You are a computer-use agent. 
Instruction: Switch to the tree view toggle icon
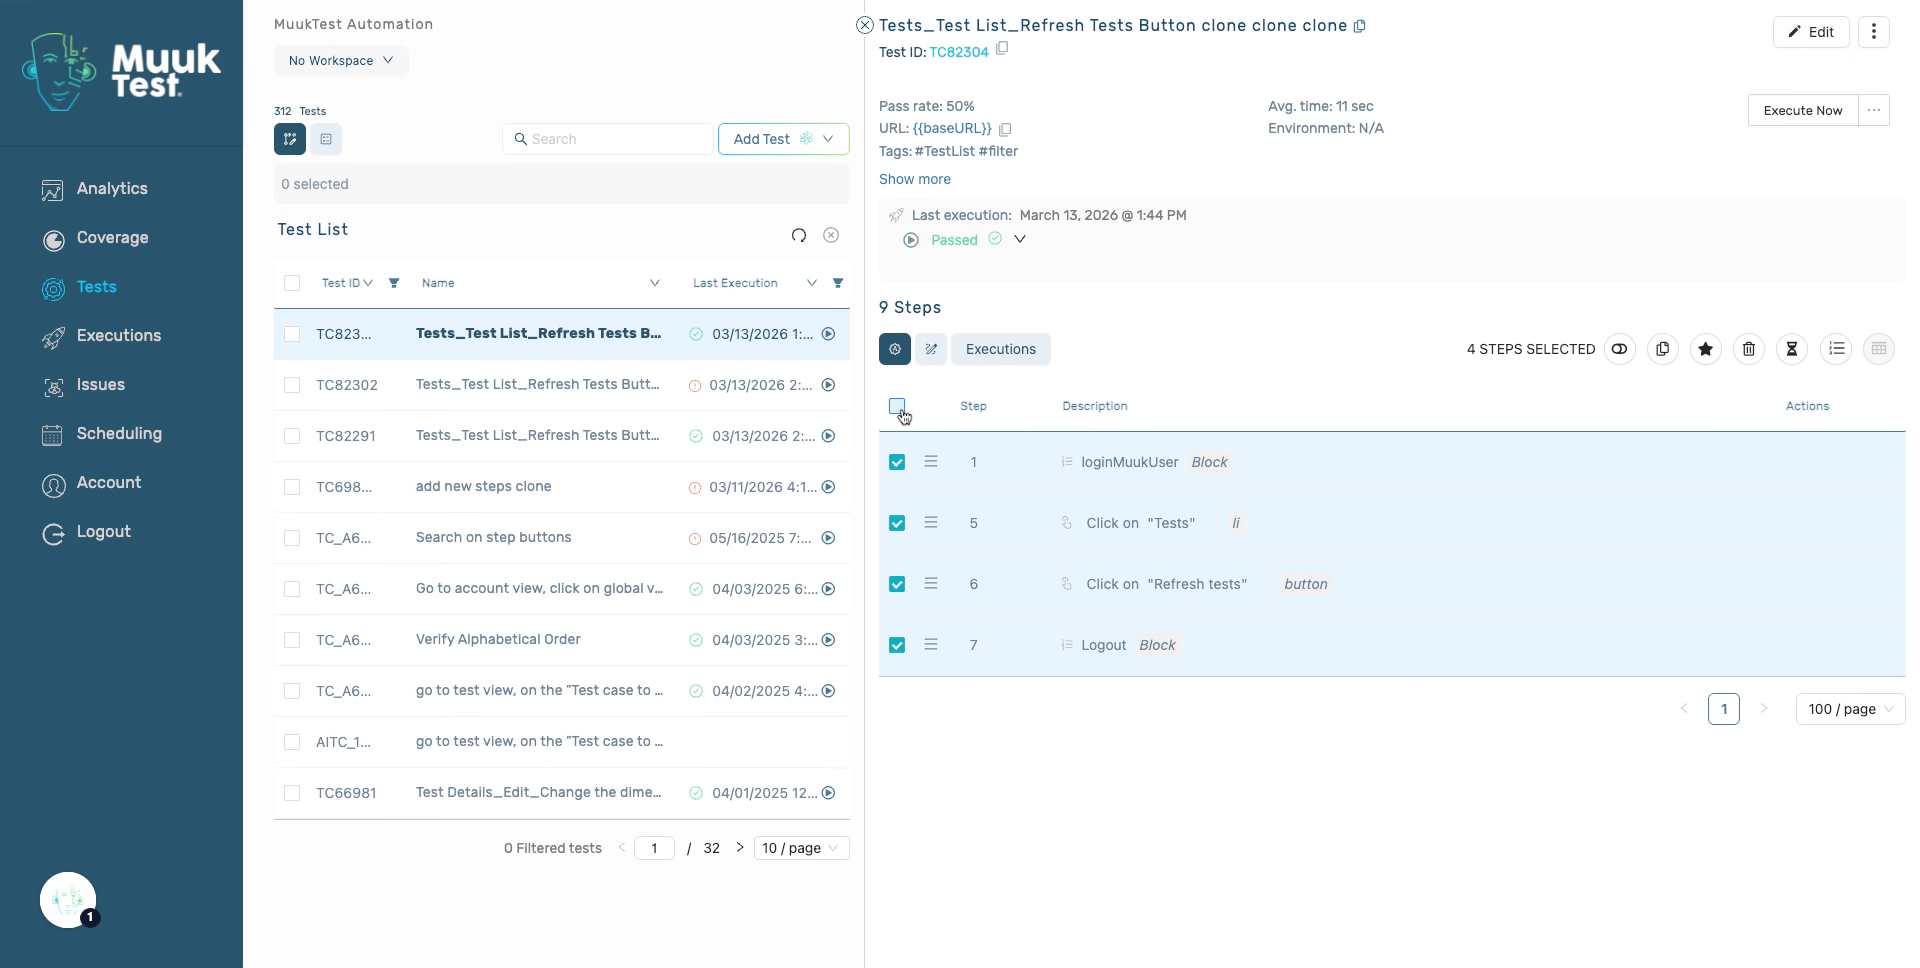click(290, 139)
